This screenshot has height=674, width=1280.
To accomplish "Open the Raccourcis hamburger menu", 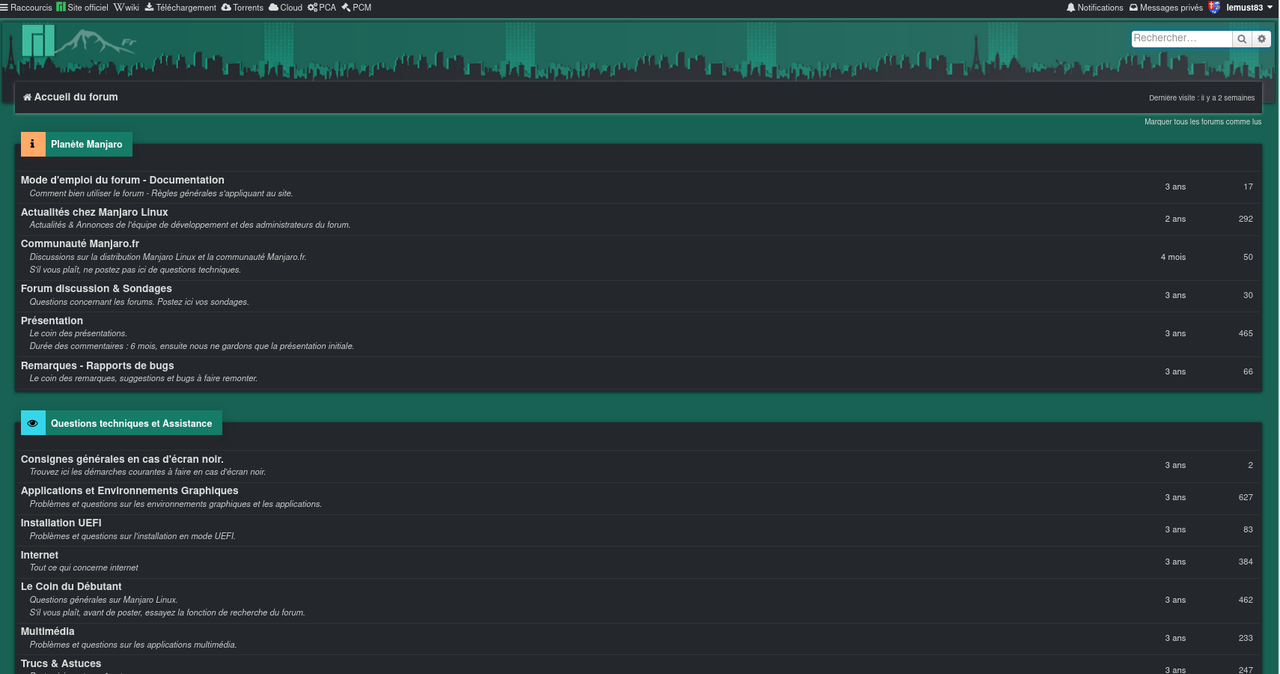I will [x=26, y=7].
